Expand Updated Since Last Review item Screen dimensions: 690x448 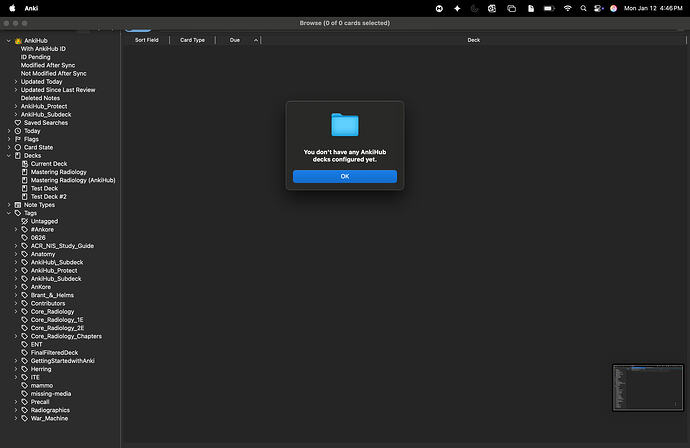point(16,90)
